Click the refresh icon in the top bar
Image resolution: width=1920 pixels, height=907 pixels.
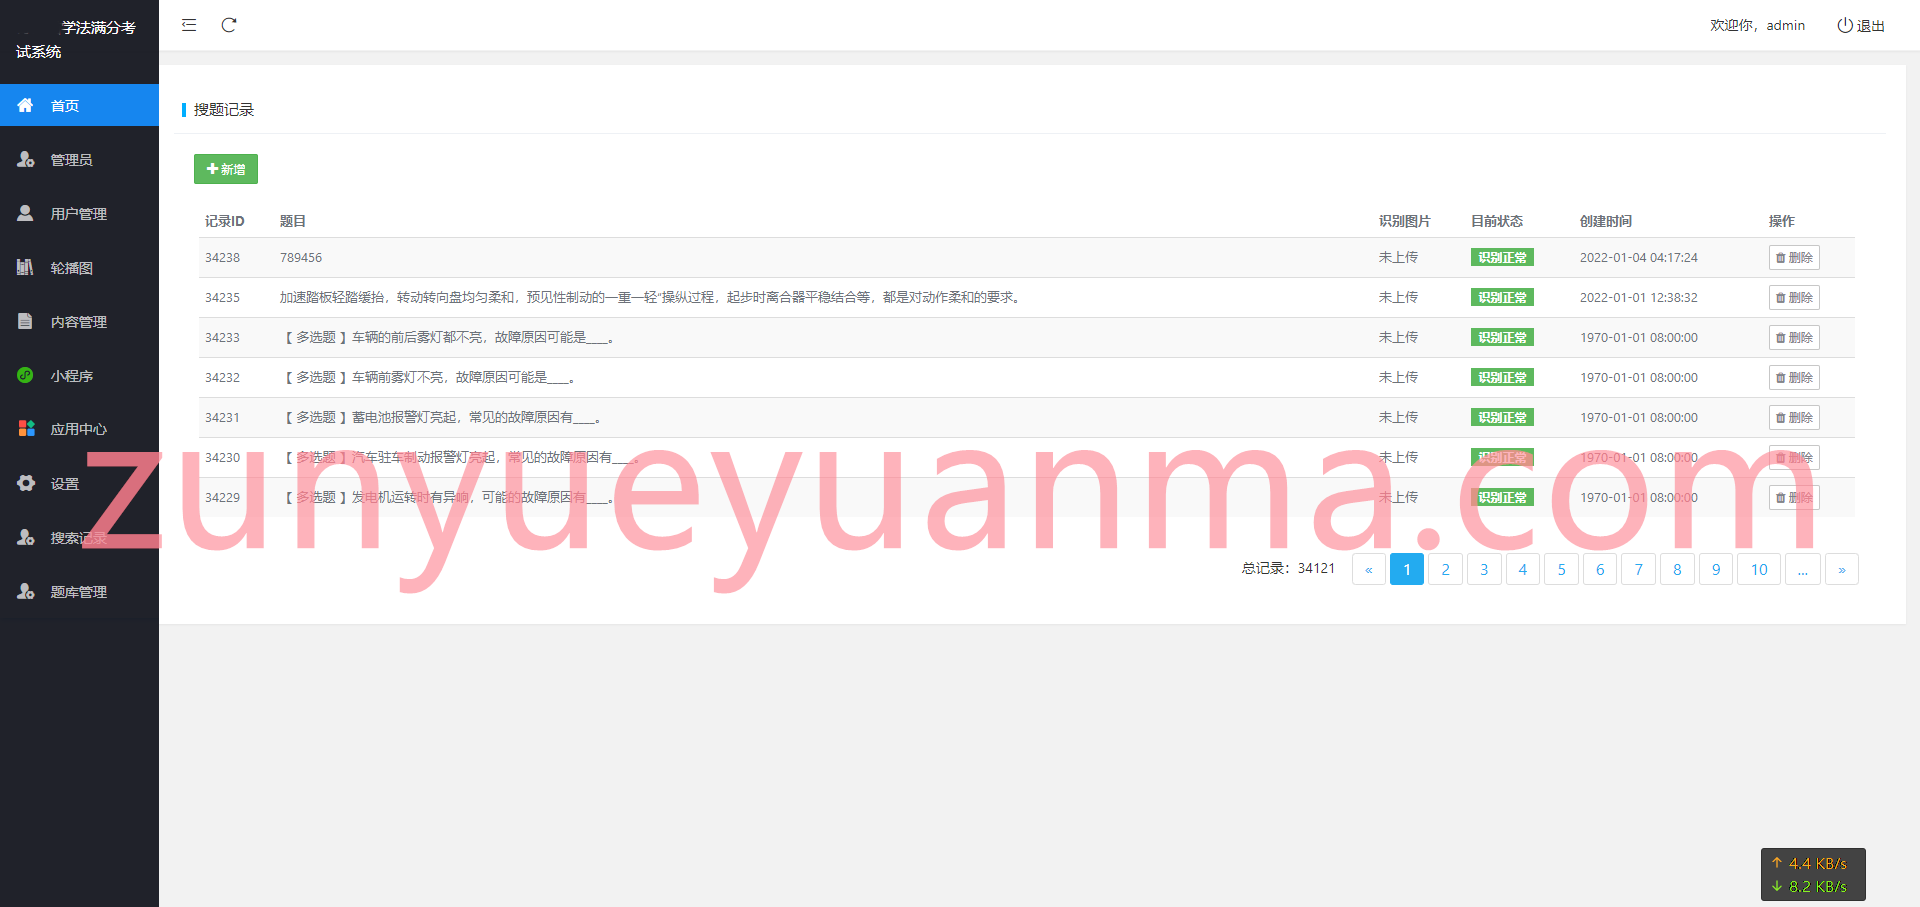(x=229, y=25)
